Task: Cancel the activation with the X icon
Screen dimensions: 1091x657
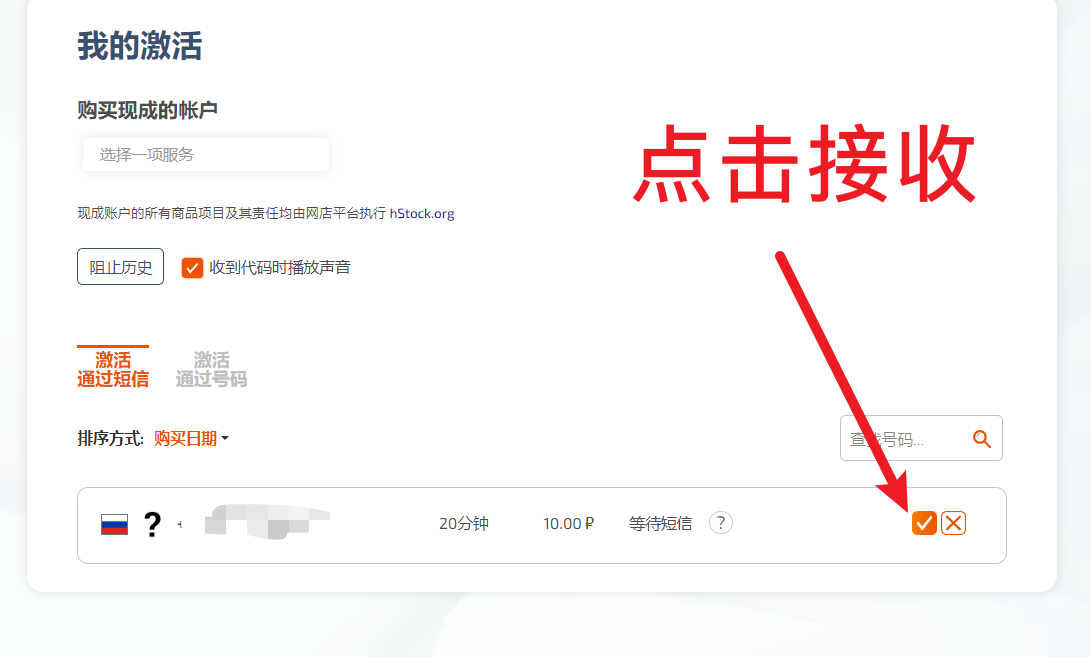Action: 953,523
